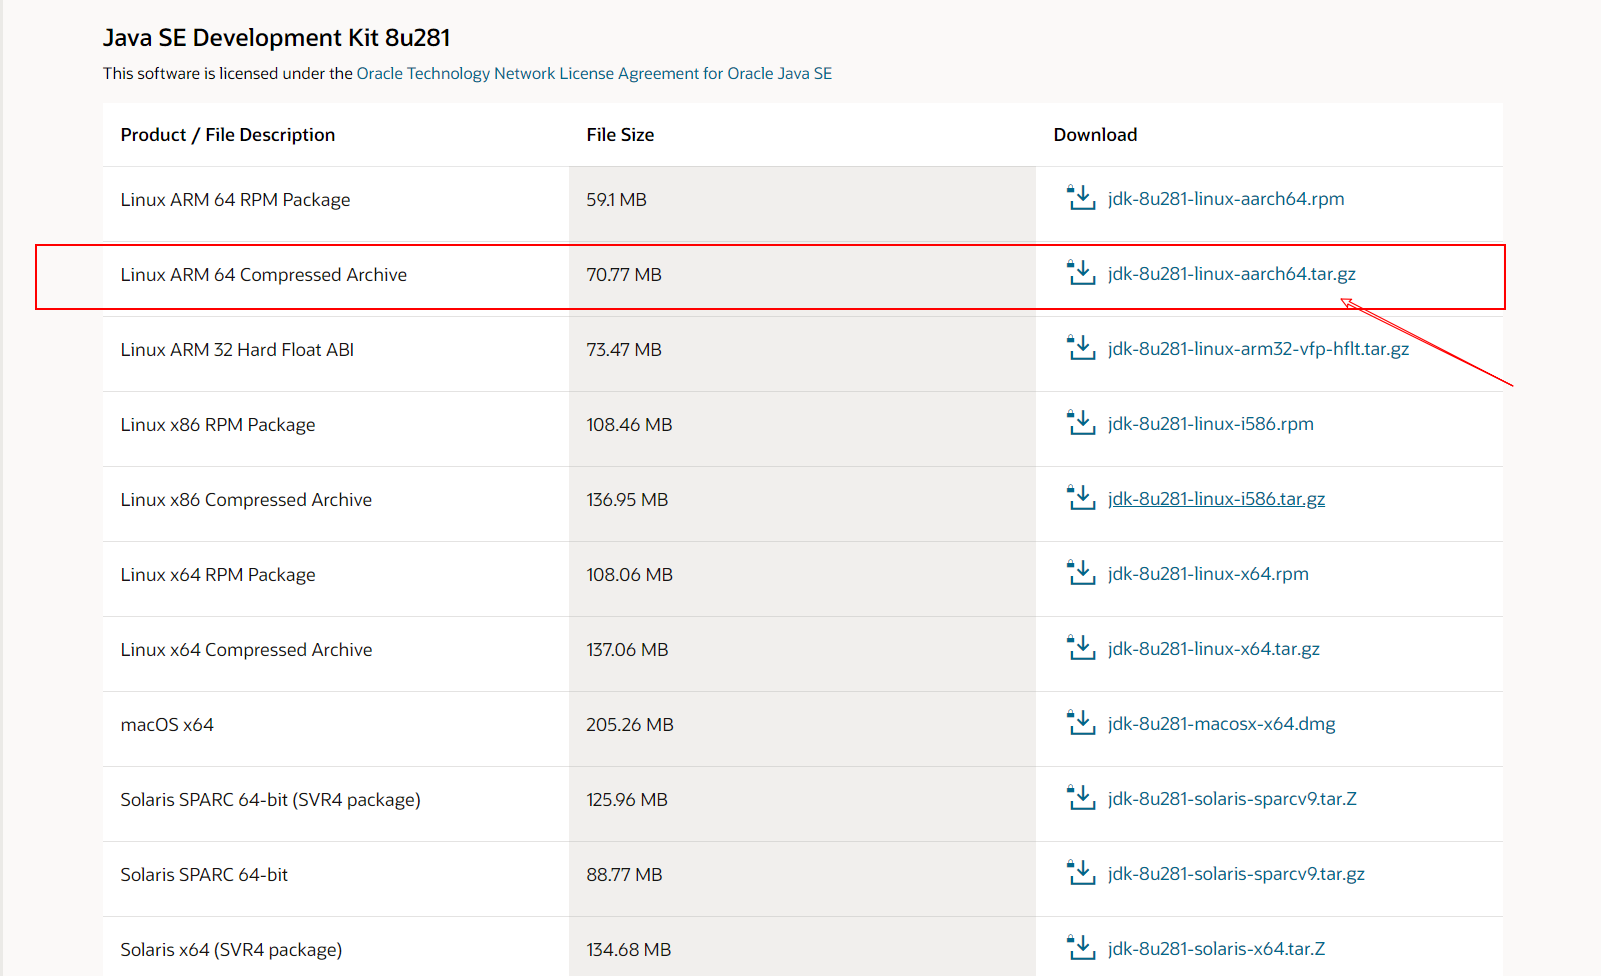1601x976 pixels.
Task: Download jdk-8u281-linux-x64.tar.gz link
Action: click(x=1214, y=649)
